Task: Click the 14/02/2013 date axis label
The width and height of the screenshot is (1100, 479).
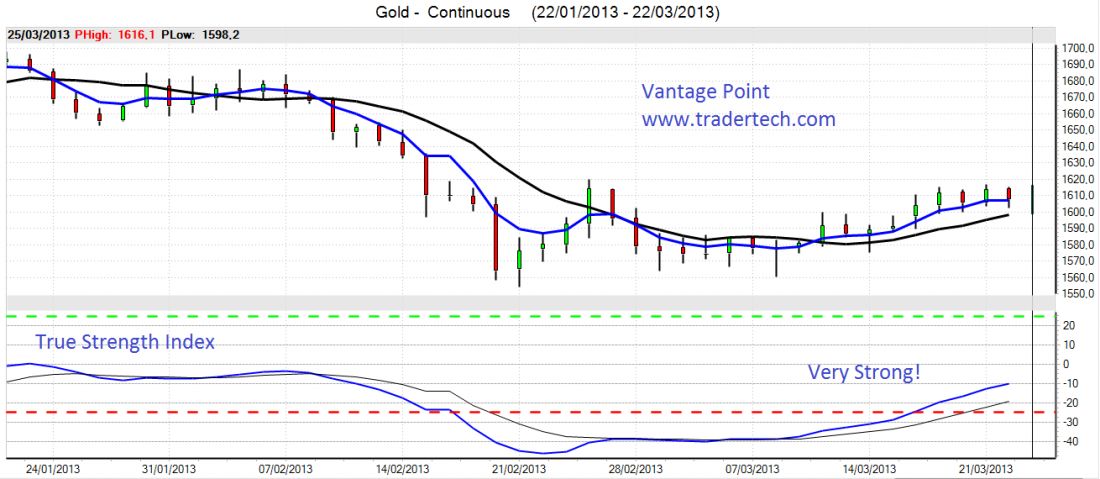Action: click(x=402, y=467)
